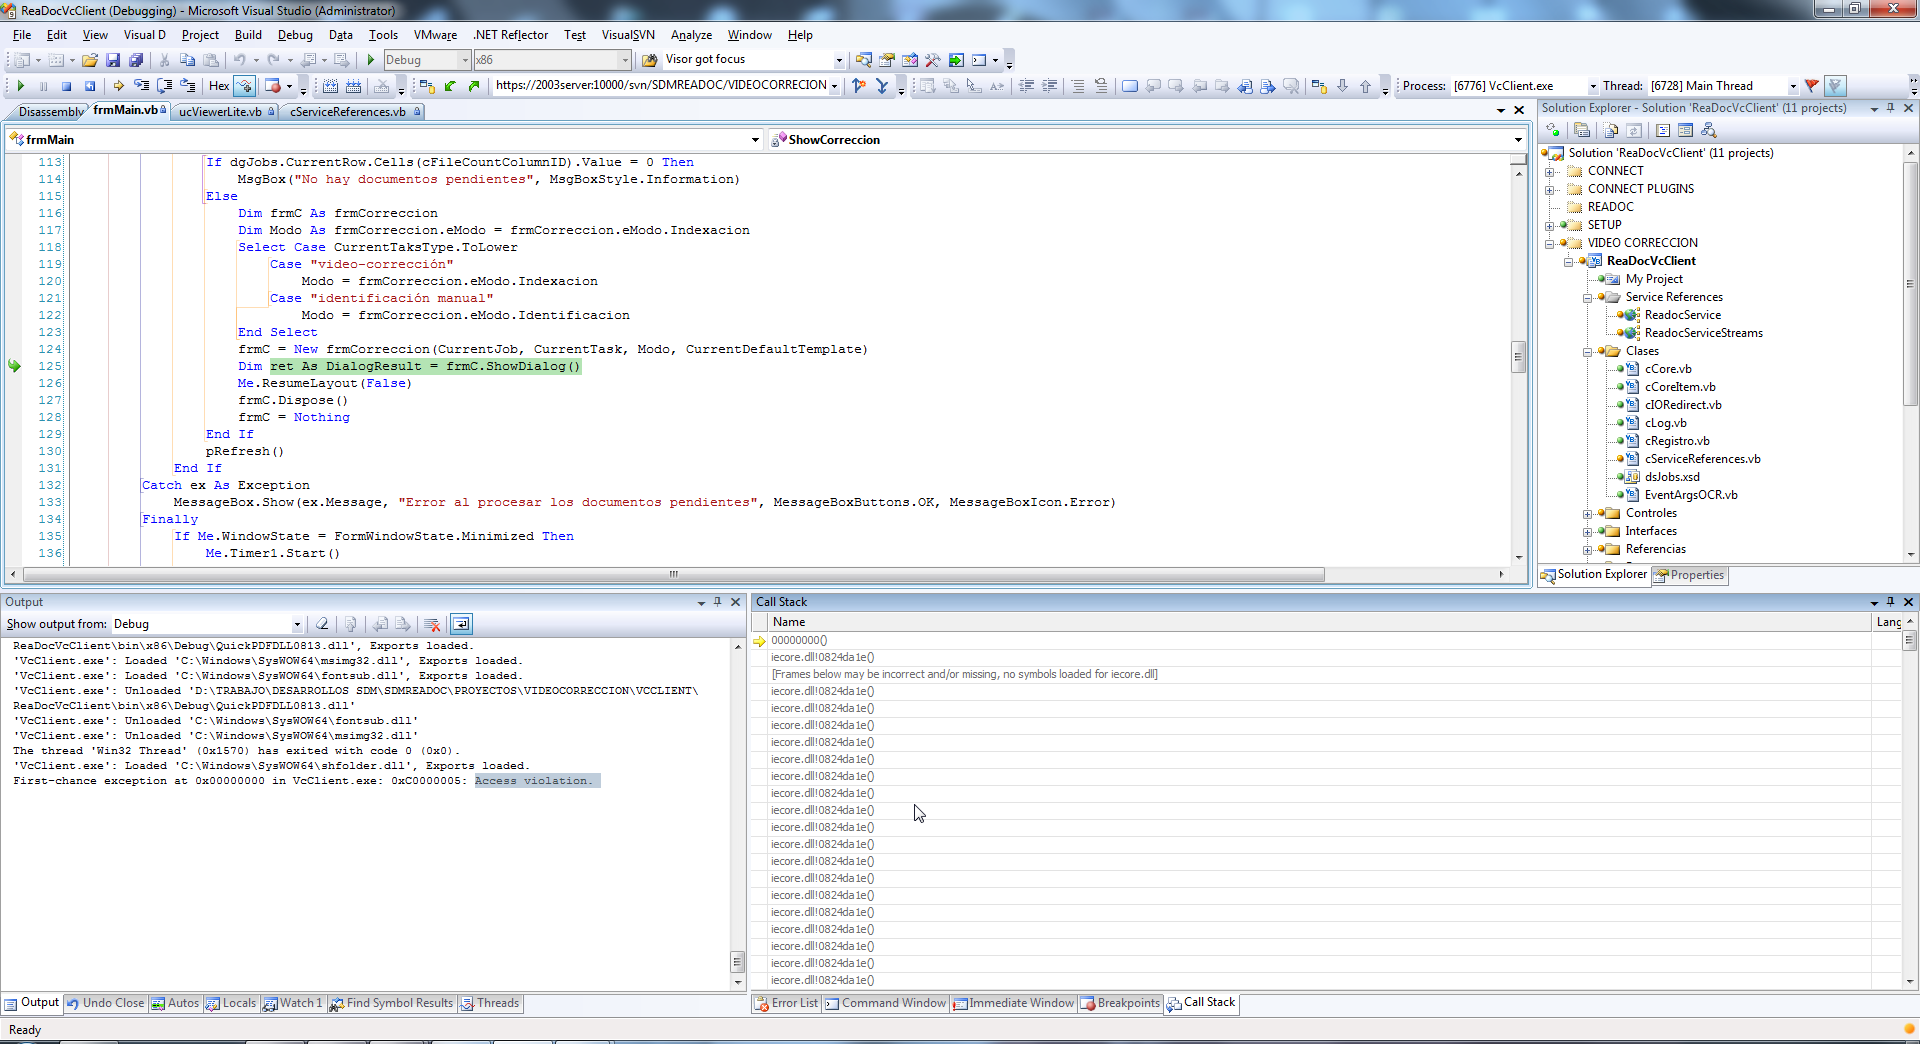Viewport: 1920px width, 1044px height.
Task: Open the 'Visor got focus' find dropdown
Action: click(x=839, y=60)
